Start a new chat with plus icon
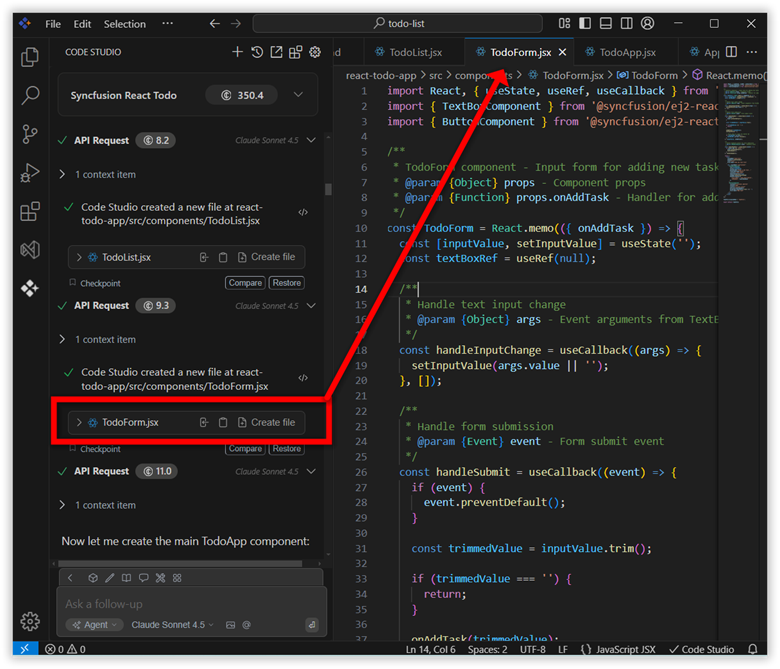This screenshot has height=669, width=780. coord(237,52)
